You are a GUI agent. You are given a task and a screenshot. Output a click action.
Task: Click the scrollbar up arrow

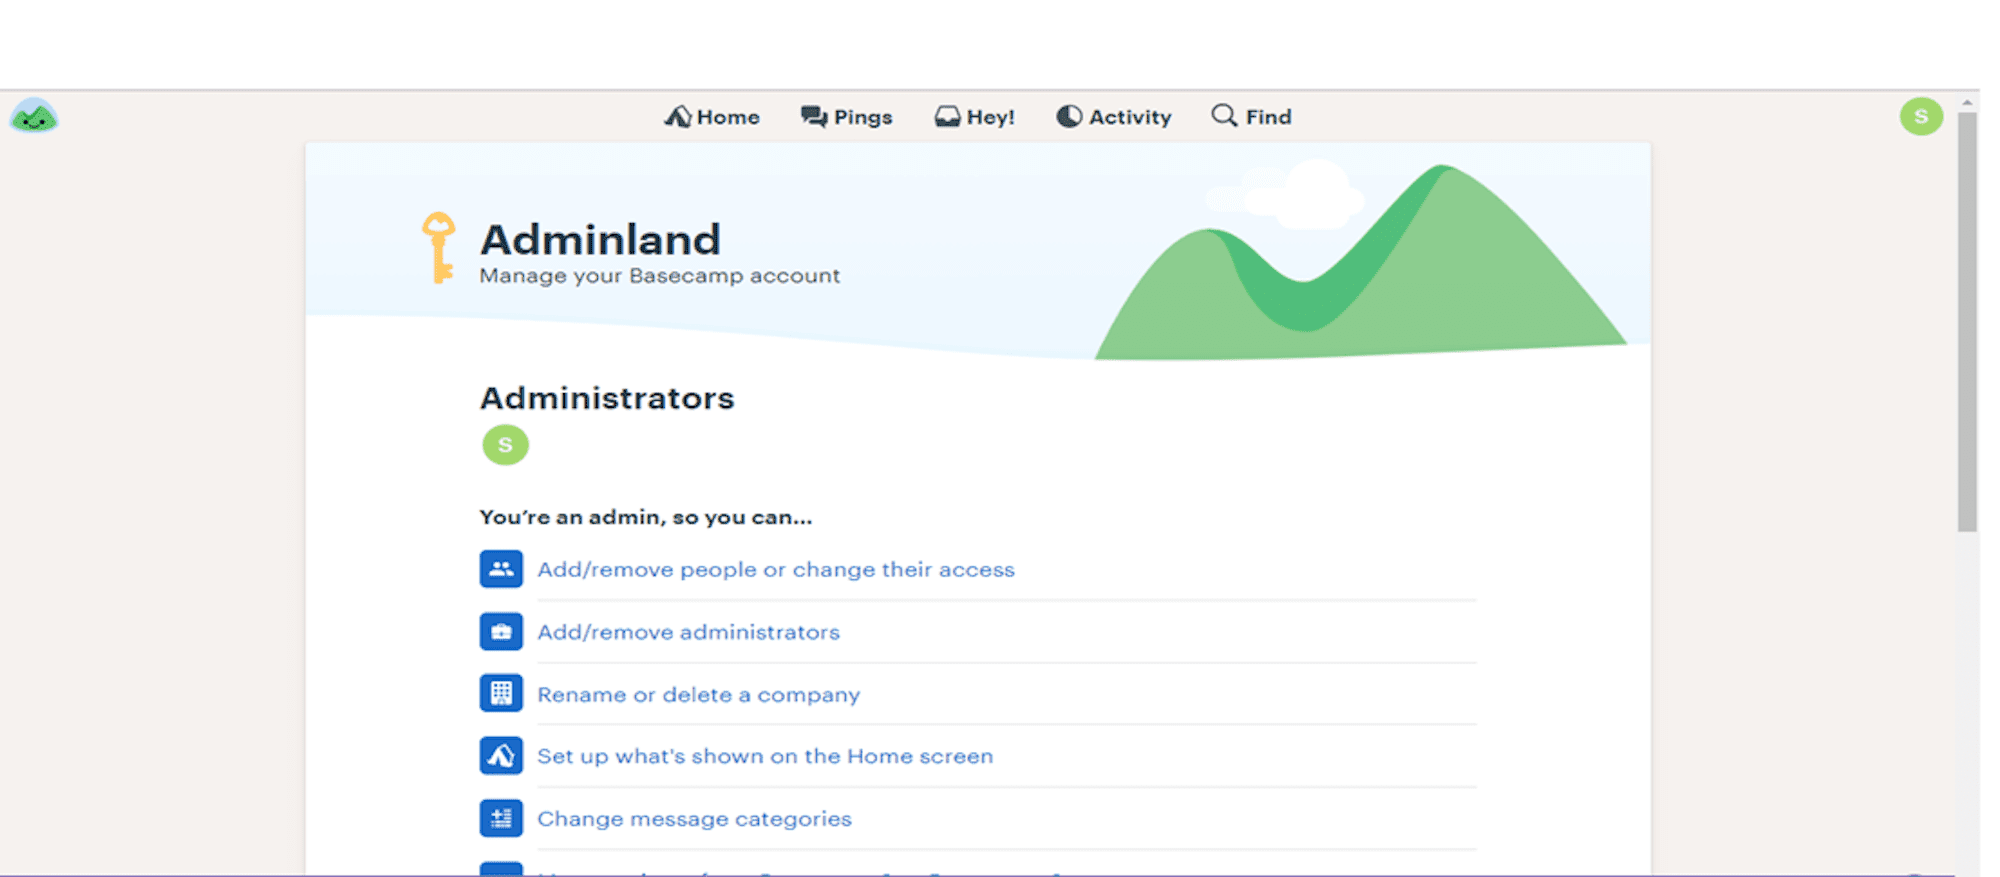click(1967, 102)
